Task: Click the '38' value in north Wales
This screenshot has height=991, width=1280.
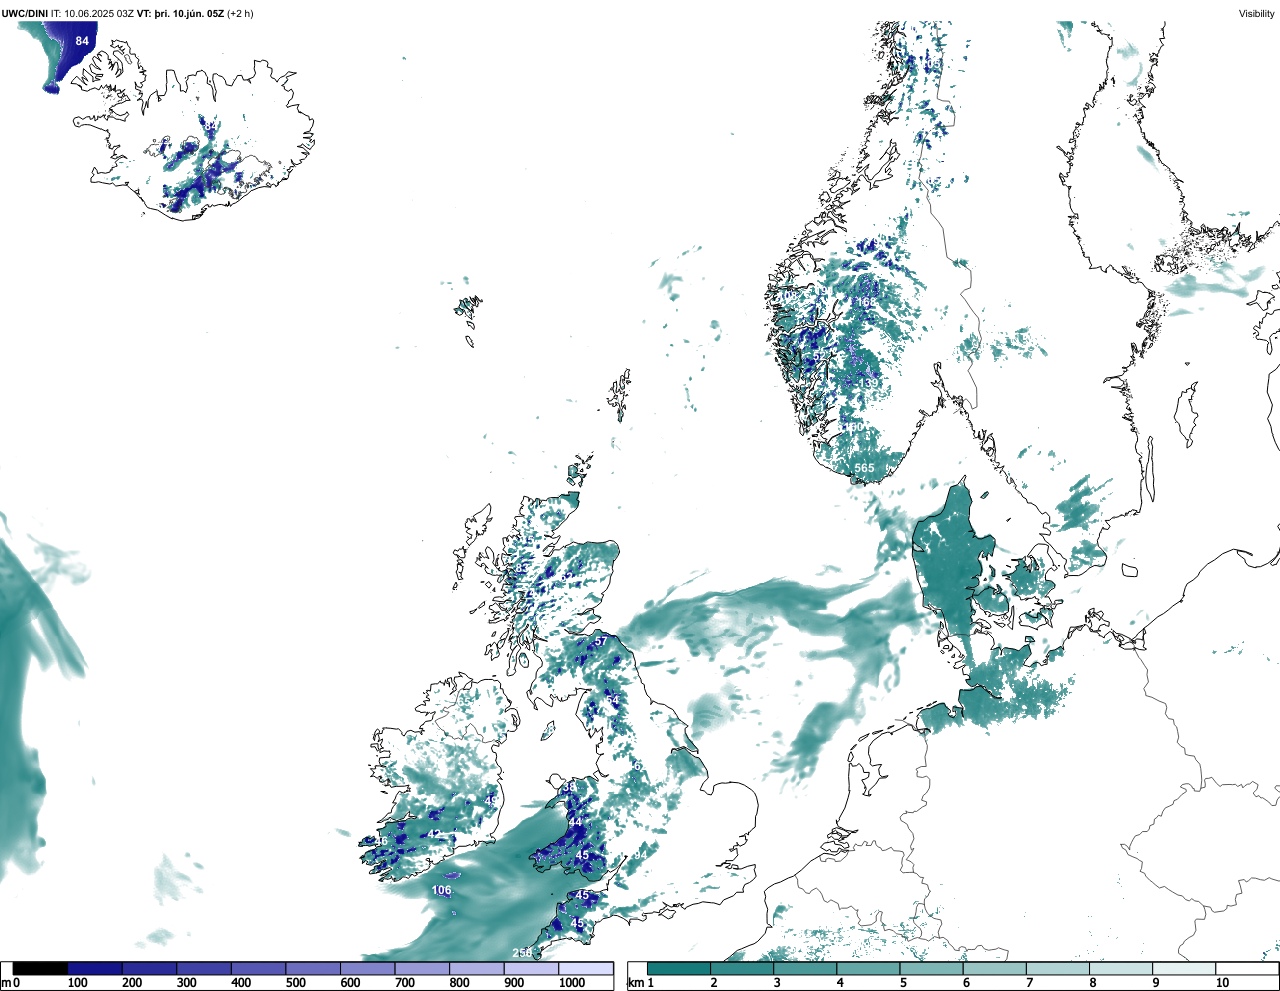Action: (x=569, y=787)
